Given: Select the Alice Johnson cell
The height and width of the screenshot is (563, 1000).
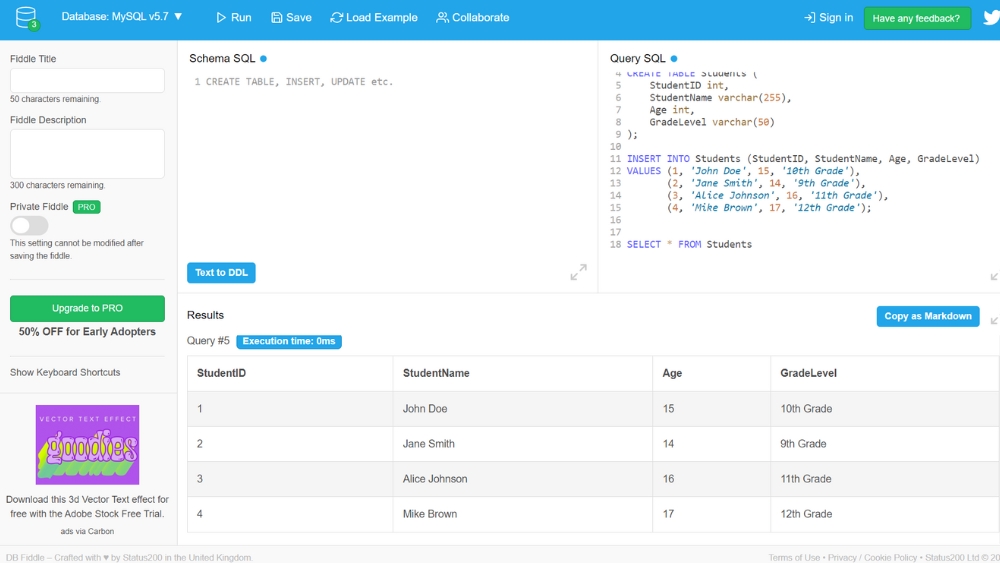Looking at the screenshot, I should click(522, 479).
